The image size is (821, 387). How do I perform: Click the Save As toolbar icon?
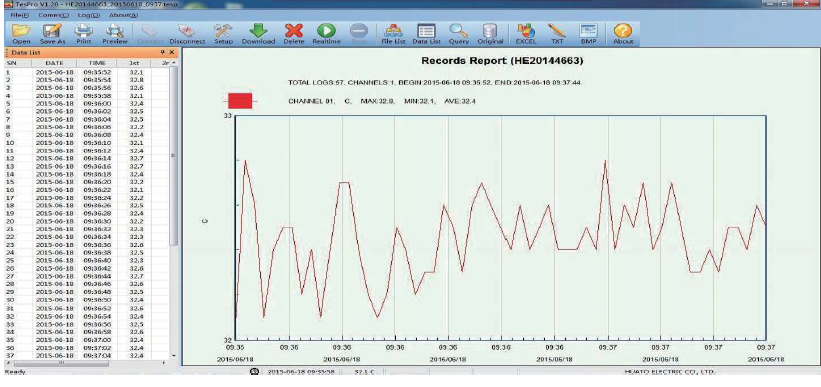click(x=52, y=34)
